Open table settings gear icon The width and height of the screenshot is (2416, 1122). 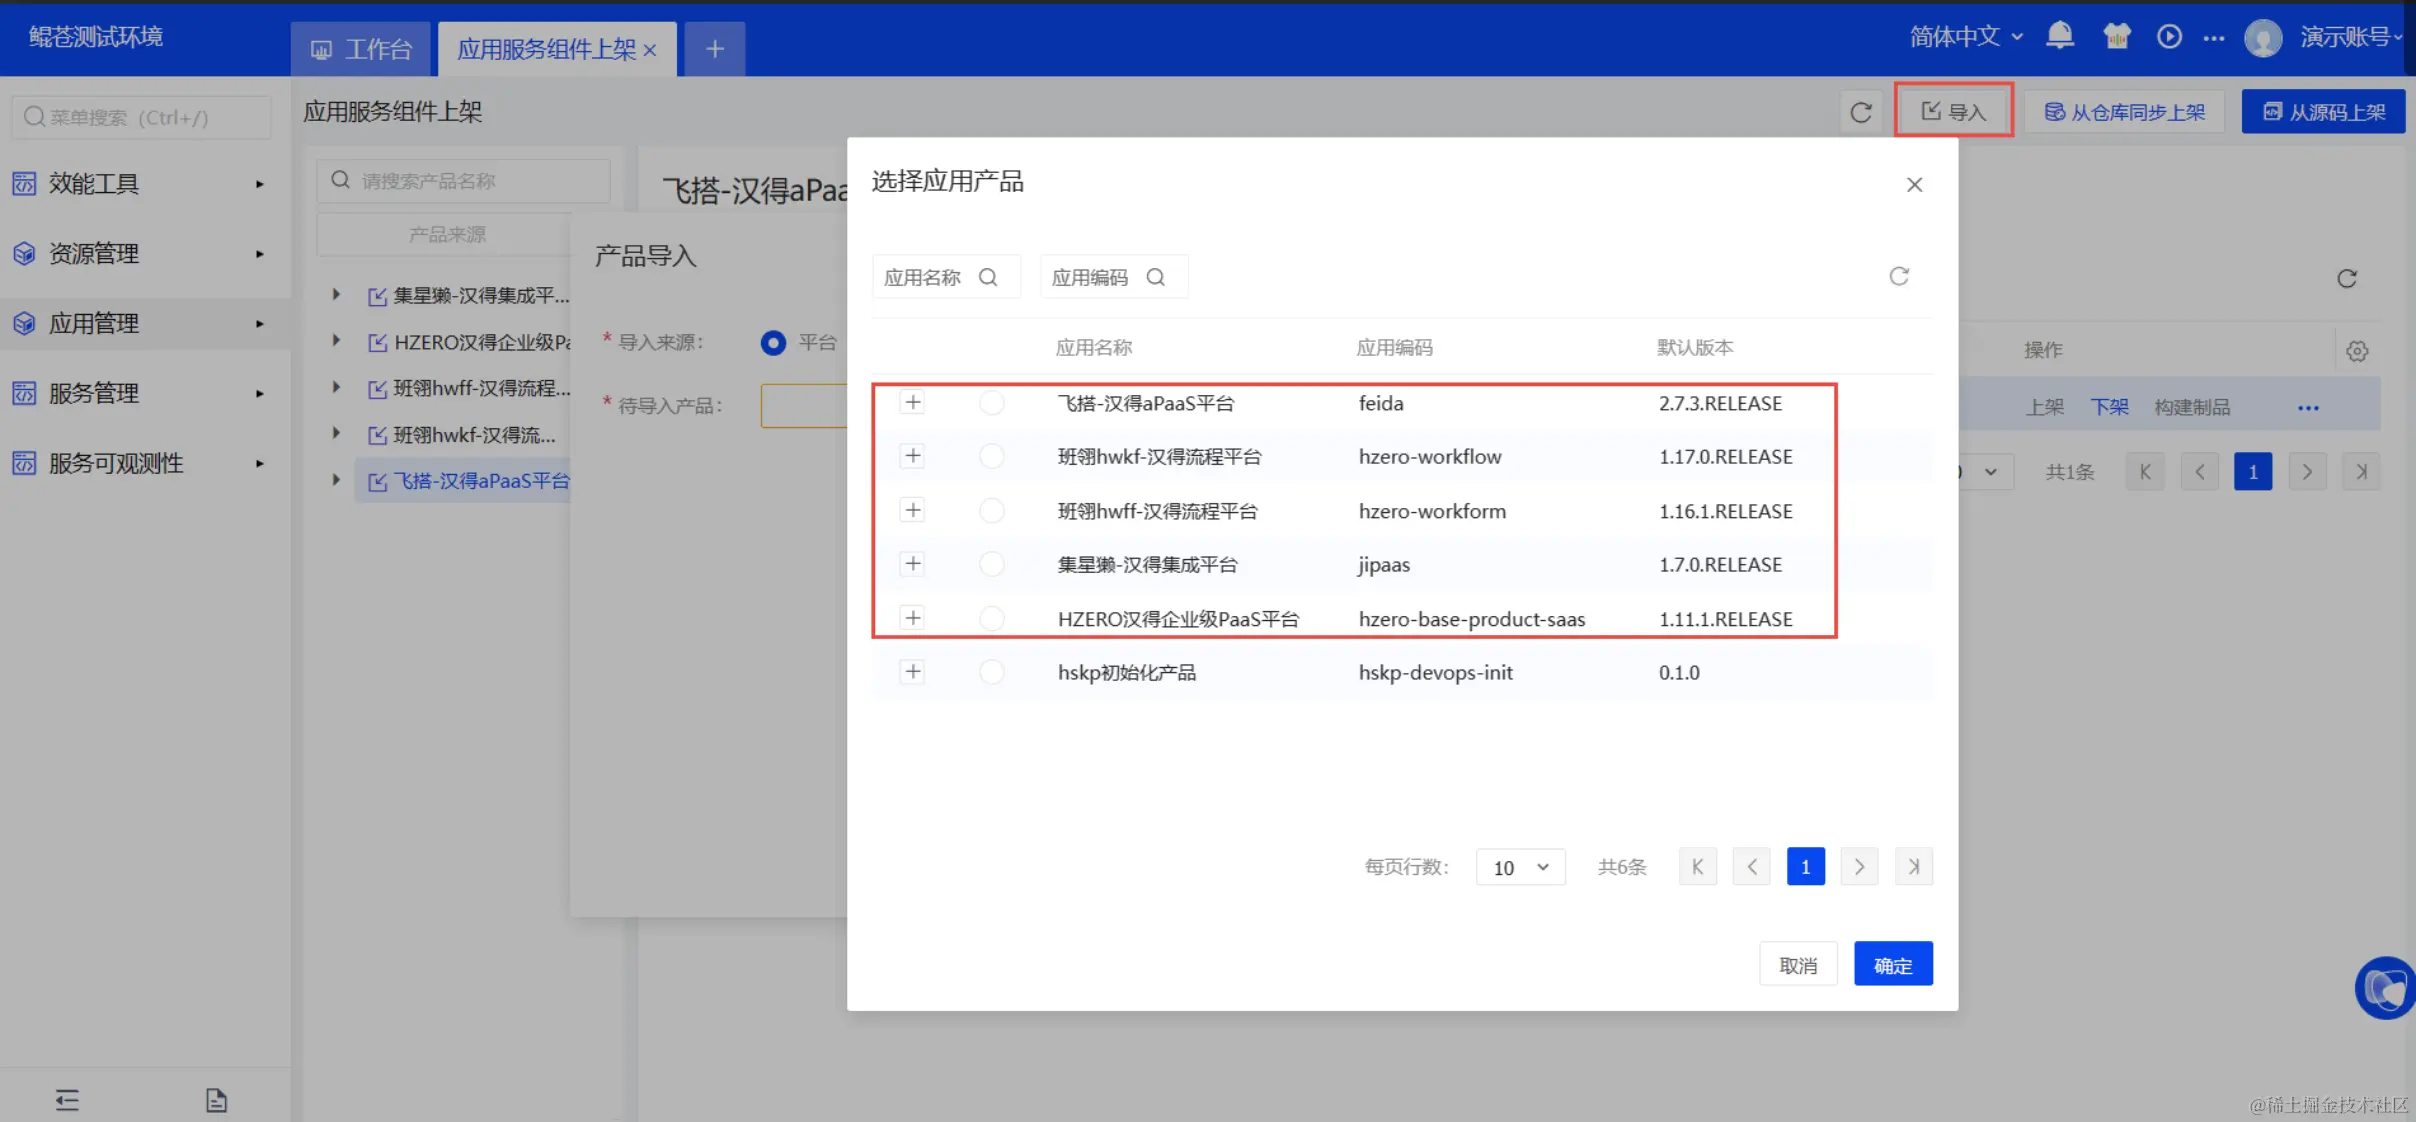(x=2357, y=351)
